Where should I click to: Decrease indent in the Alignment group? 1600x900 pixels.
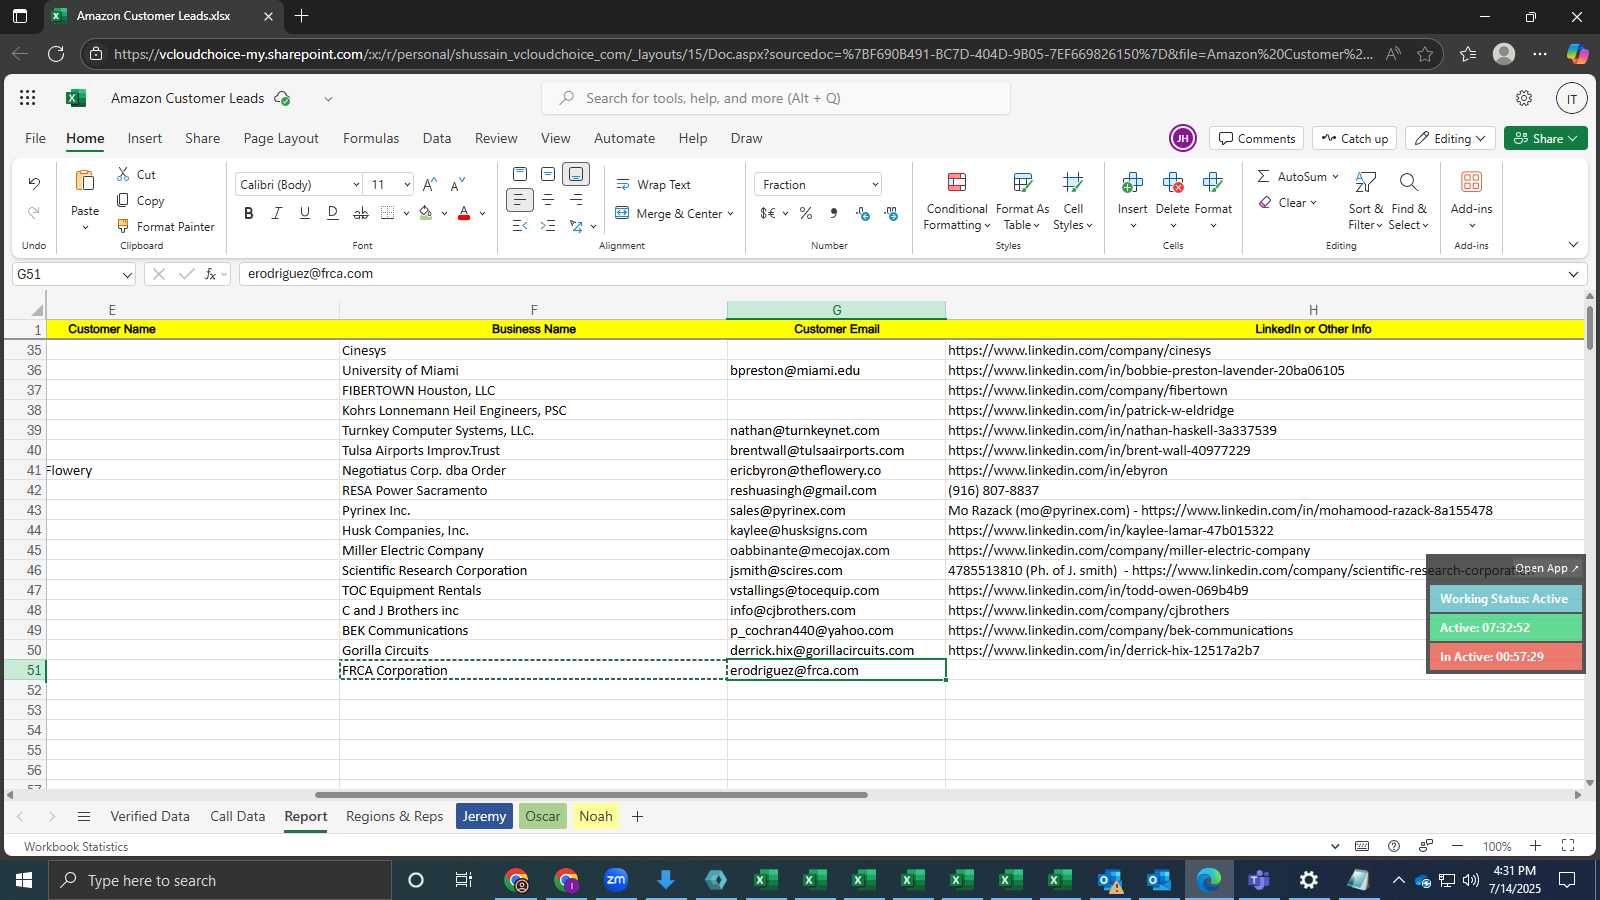(x=520, y=226)
